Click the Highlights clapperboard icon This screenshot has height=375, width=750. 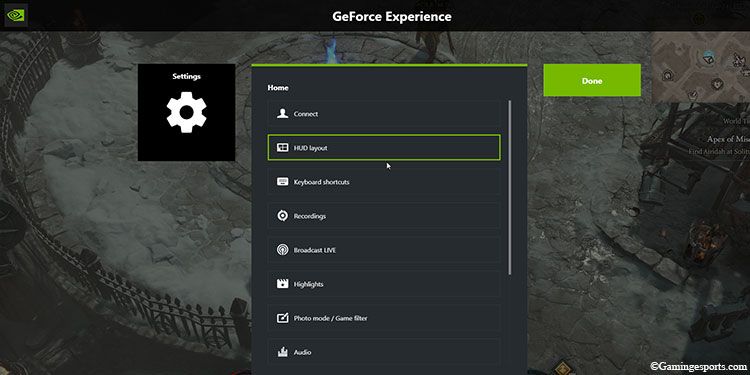pos(283,284)
